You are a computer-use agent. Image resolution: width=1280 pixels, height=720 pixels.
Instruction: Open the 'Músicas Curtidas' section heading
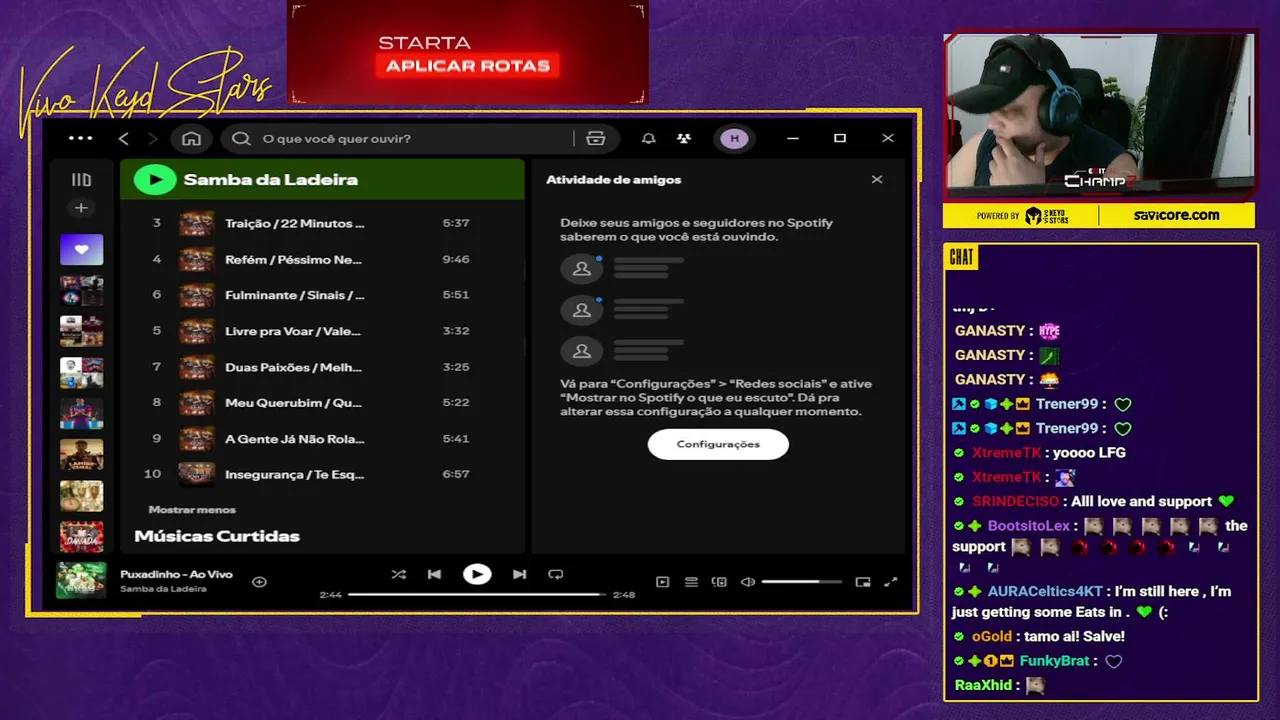(x=217, y=536)
